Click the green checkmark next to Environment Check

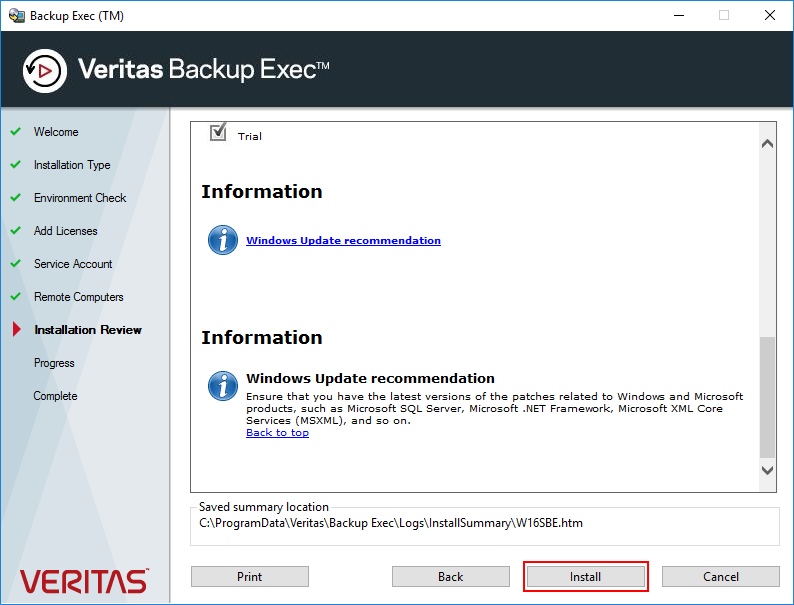click(16, 197)
